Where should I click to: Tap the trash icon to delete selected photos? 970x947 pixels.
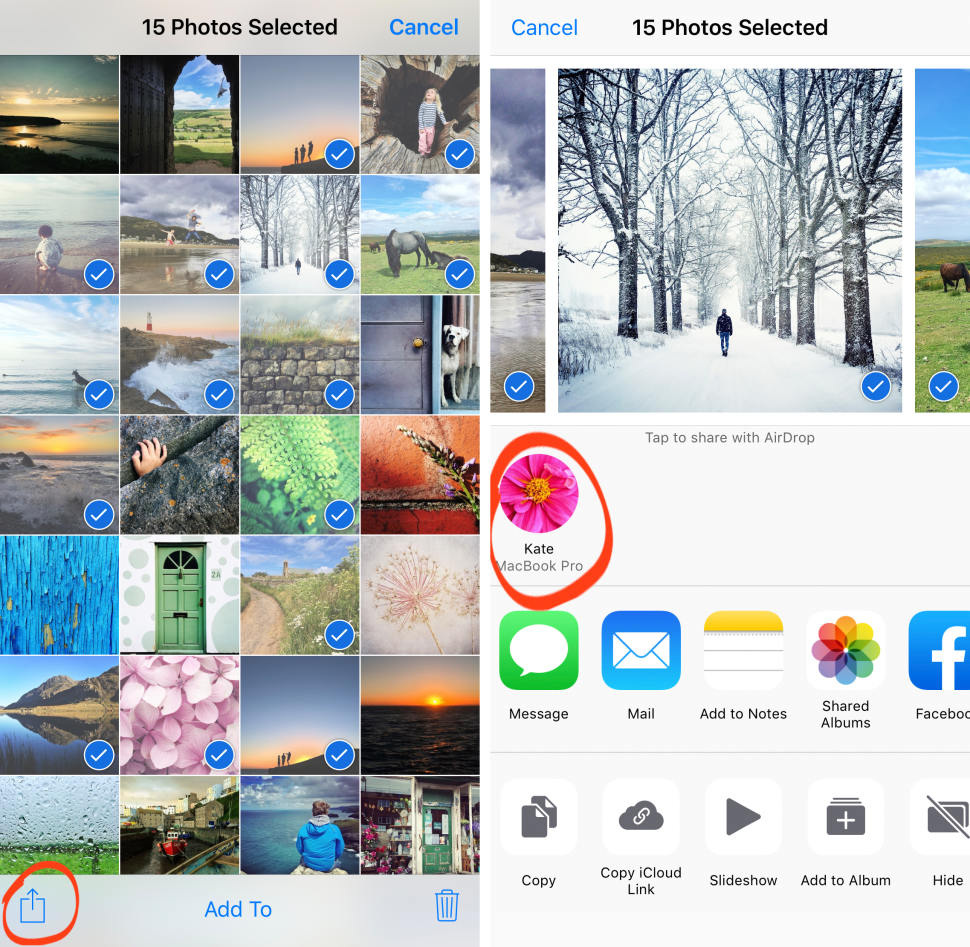click(x=447, y=905)
